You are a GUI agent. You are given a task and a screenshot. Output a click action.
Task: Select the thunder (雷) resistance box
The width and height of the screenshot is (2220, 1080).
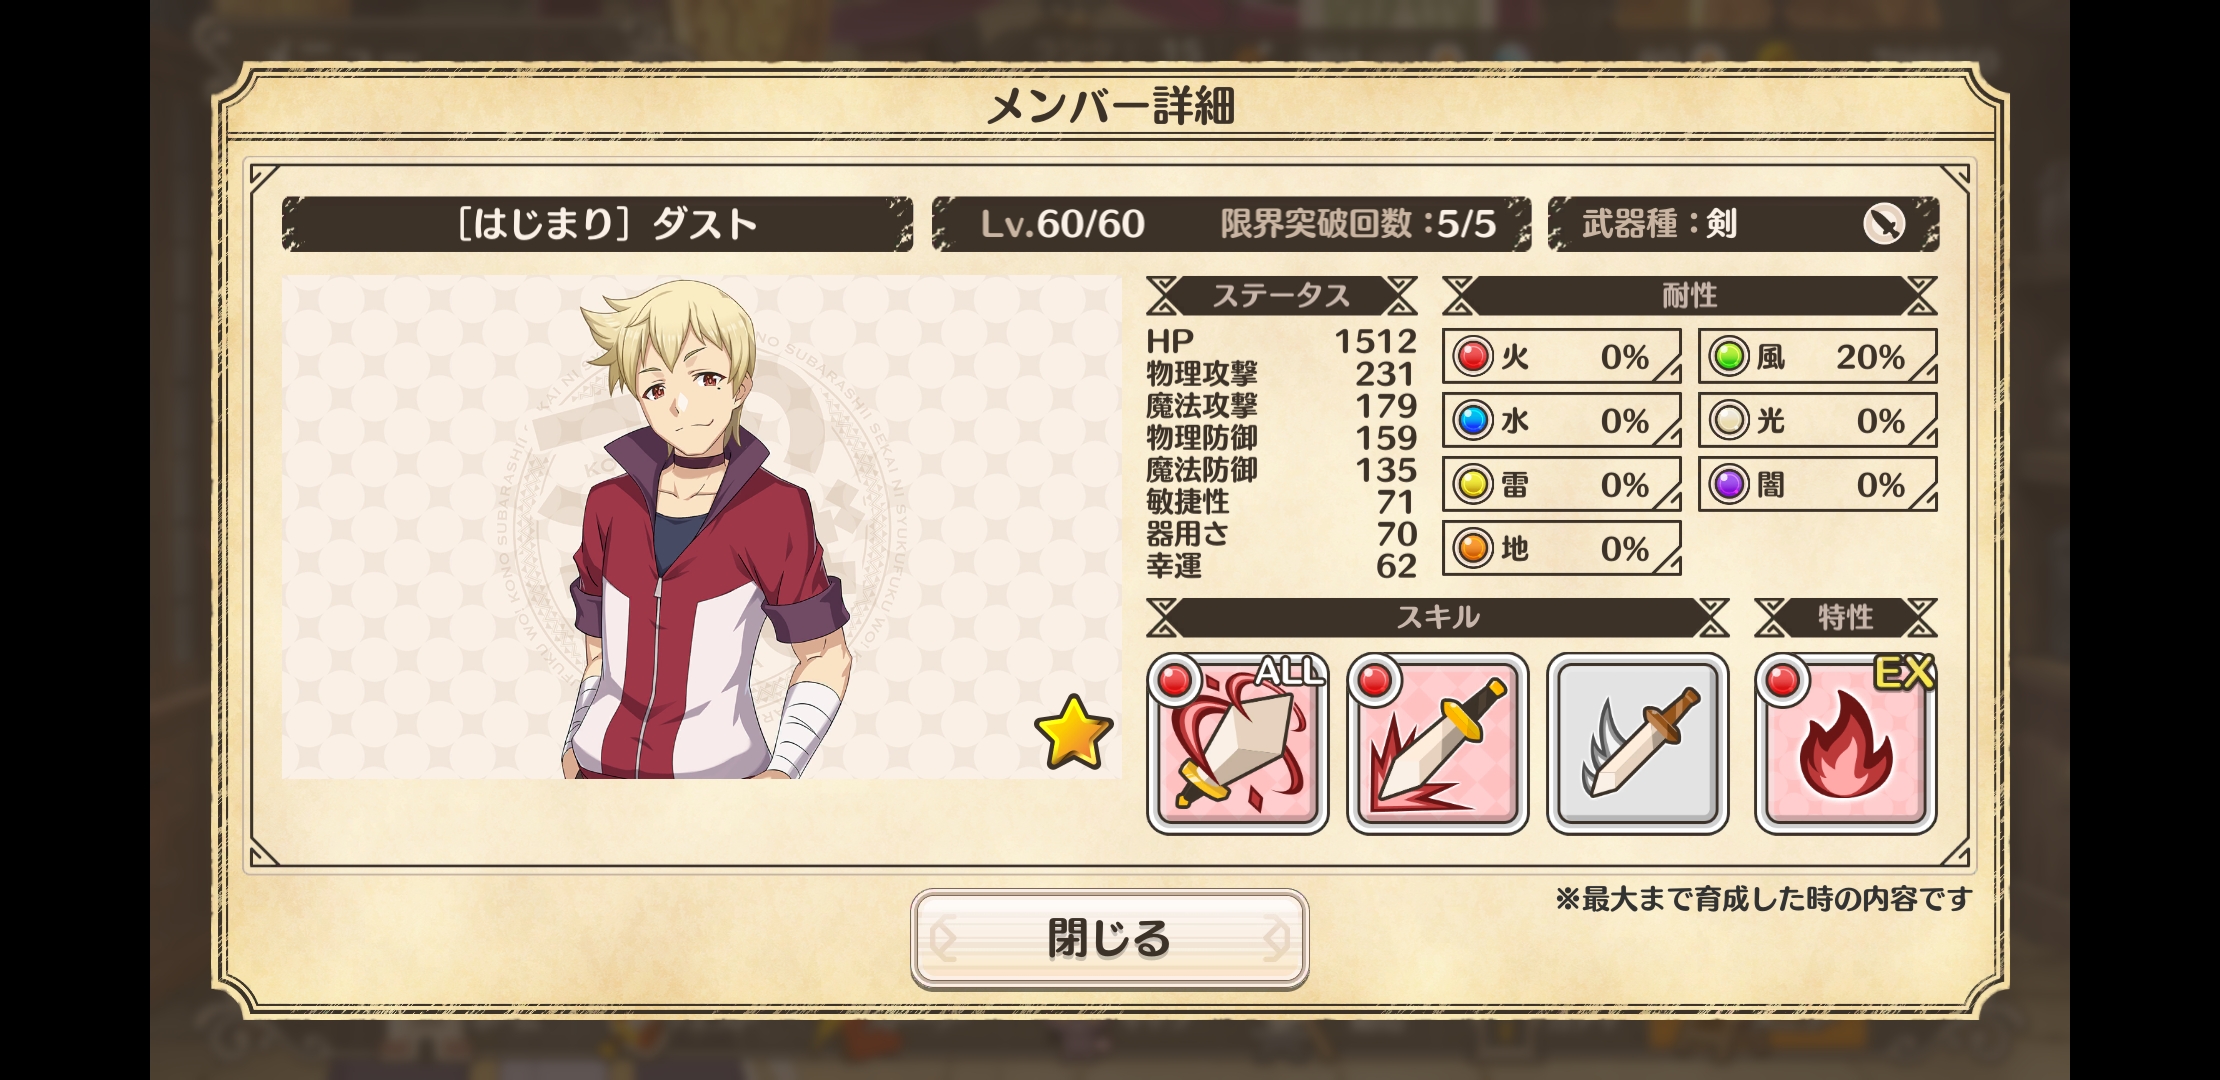pyautogui.click(x=1561, y=484)
